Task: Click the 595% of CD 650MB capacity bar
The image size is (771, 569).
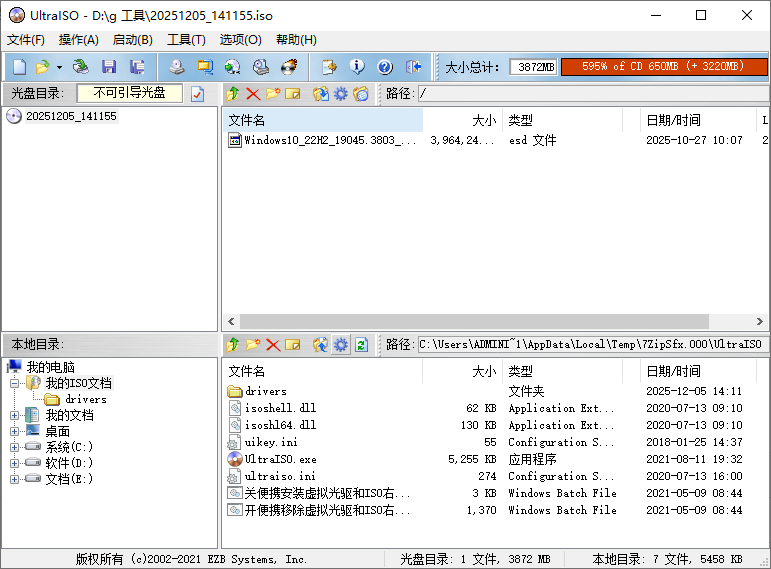Action: [664, 66]
